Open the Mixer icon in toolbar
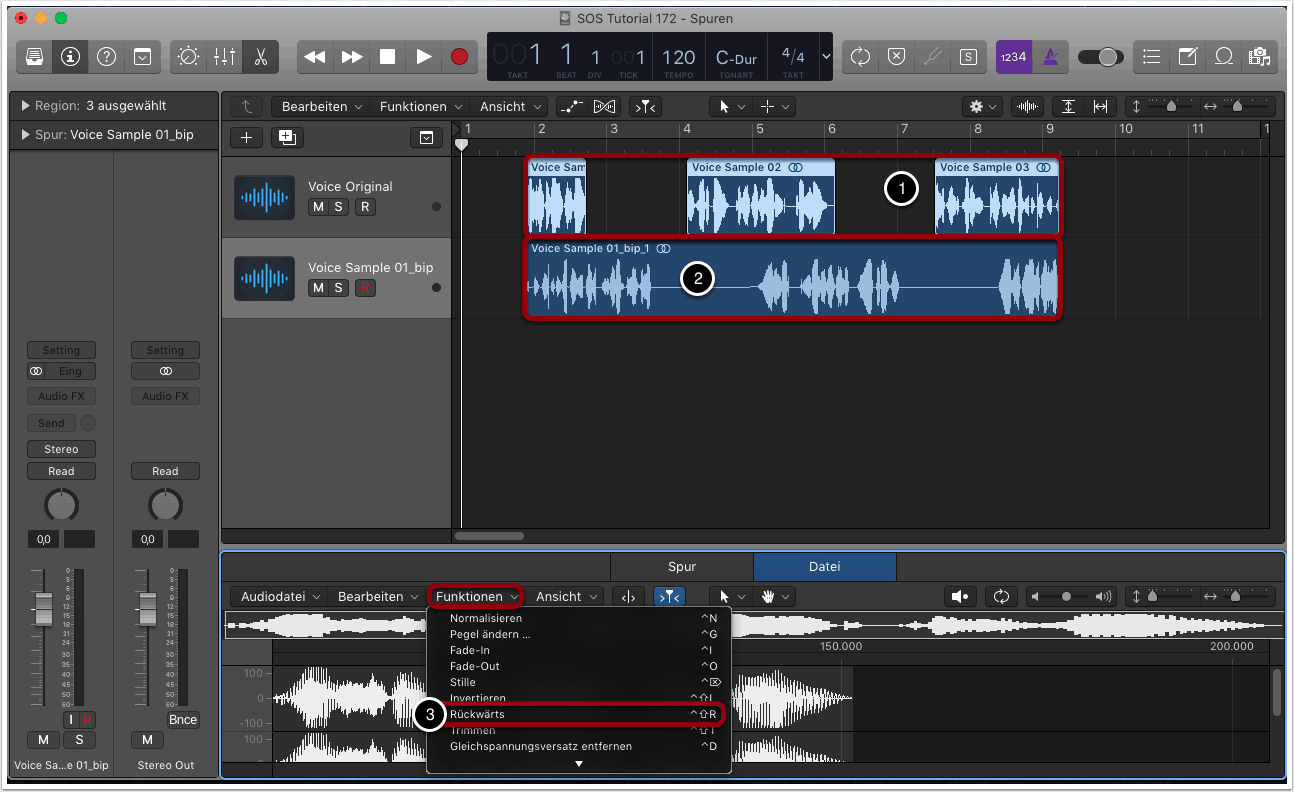1294x792 pixels. pyautogui.click(x=224, y=57)
